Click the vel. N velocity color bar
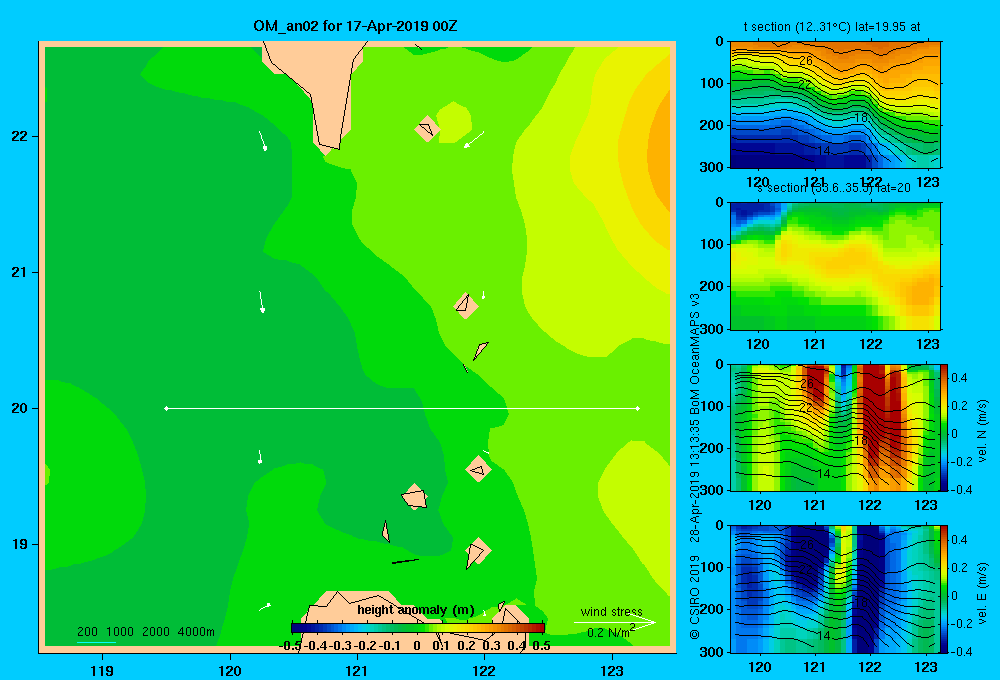1000x680 pixels. click(944, 427)
